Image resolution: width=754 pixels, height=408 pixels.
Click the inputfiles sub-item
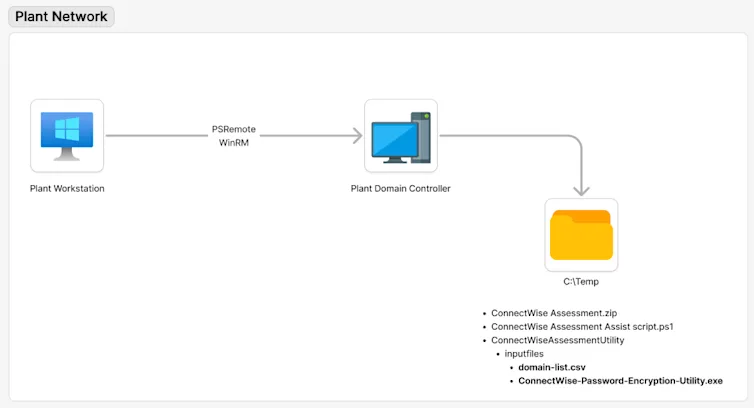(524, 354)
